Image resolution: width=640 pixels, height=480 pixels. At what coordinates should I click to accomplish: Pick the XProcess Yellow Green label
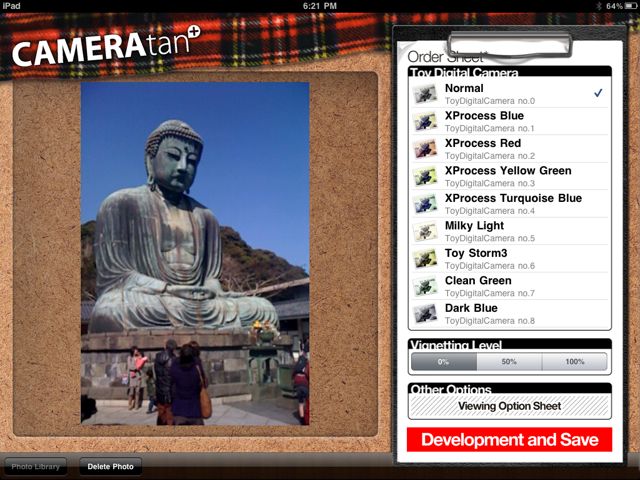[508, 171]
